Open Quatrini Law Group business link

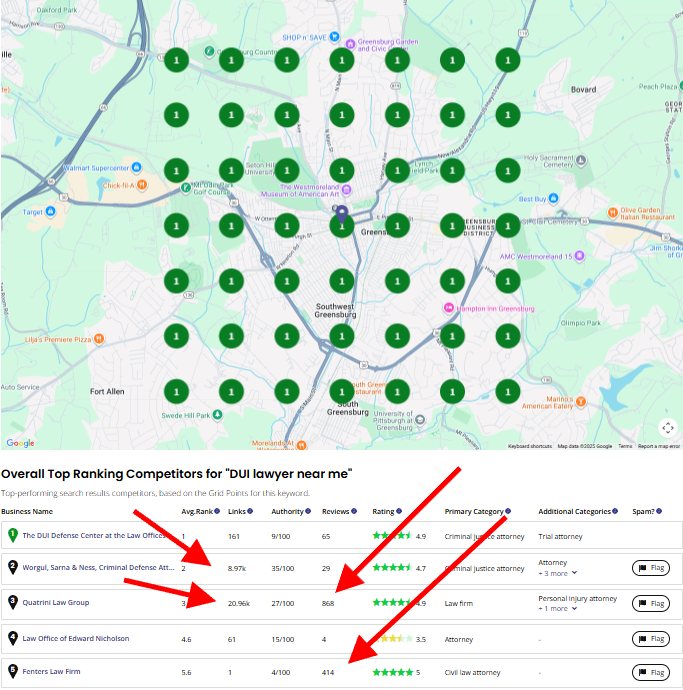pyautogui.click(x=56, y=602)
